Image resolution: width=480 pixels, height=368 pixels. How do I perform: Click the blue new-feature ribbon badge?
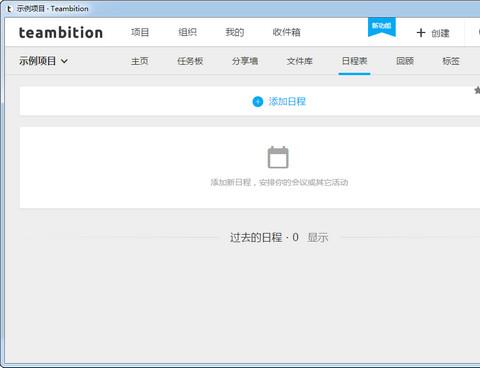(x=382, y=27)
